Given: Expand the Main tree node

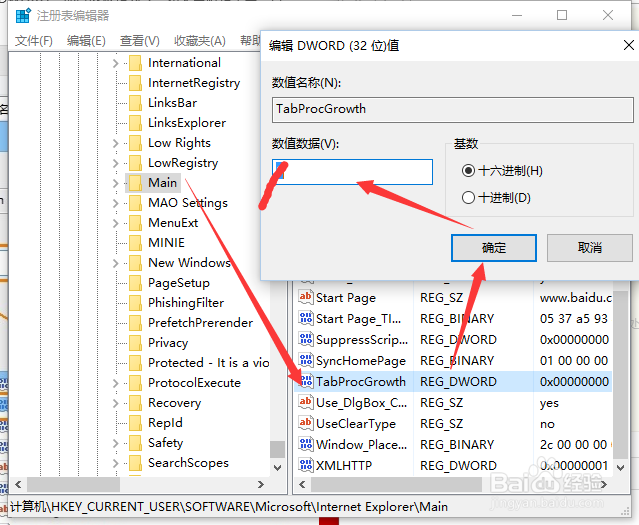Looking at the screenshot, I should [x=116, y=183].
